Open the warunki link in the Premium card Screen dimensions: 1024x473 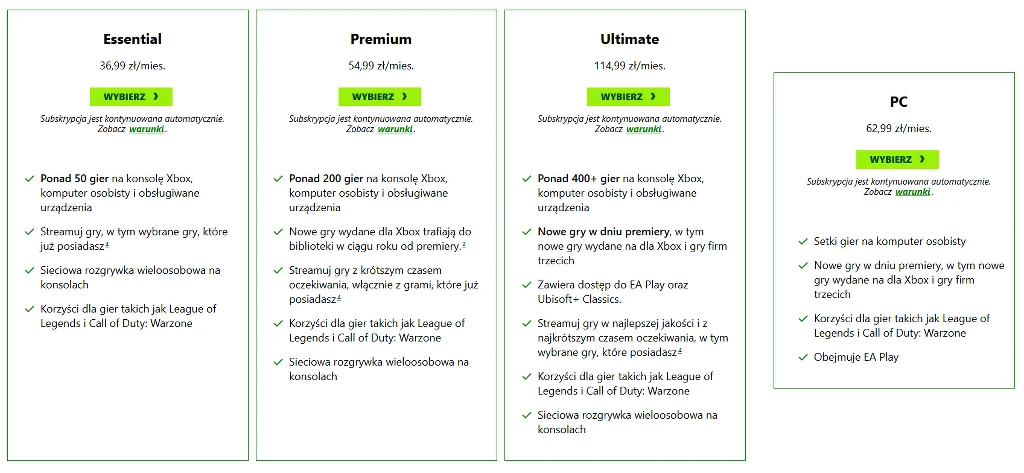click(395, 129)
